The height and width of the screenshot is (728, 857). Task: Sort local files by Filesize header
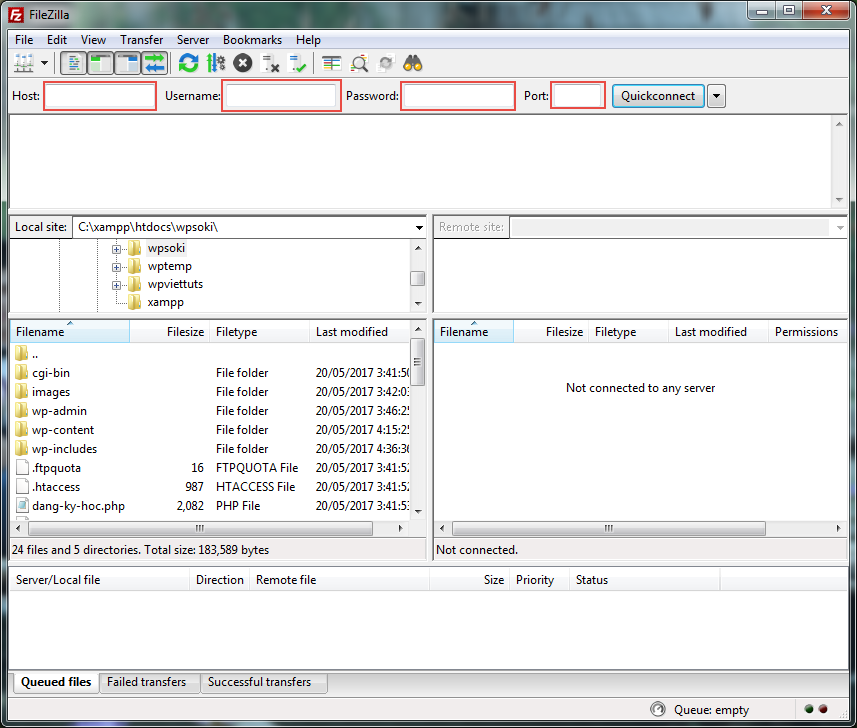(x=169, y=332)
